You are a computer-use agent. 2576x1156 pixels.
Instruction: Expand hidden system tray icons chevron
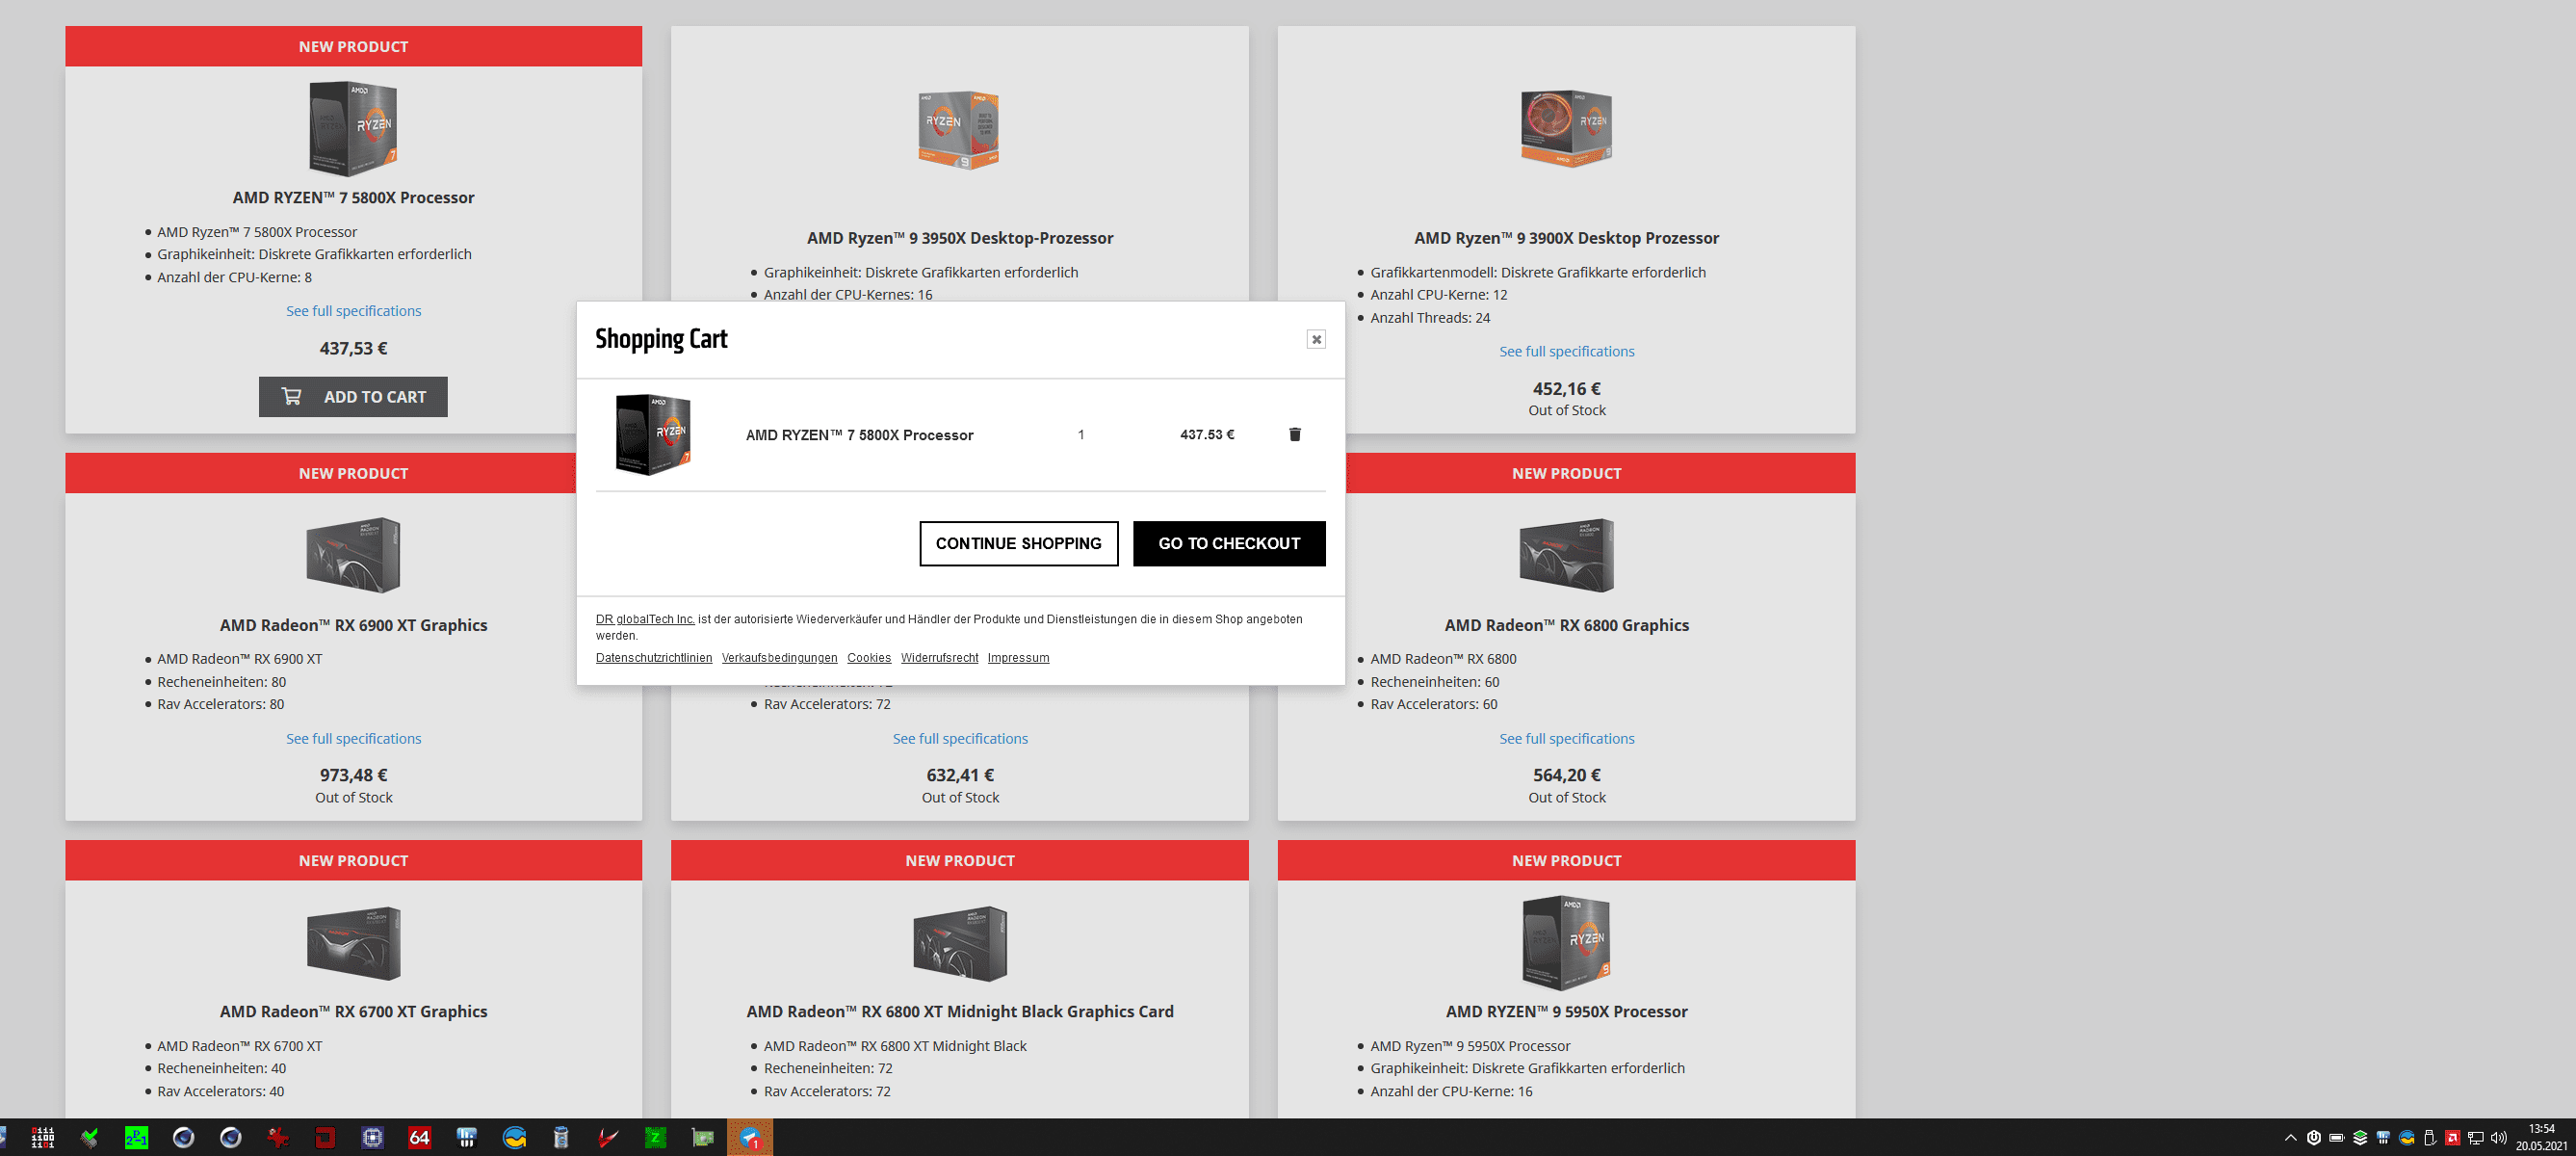click(2290, 1137)
